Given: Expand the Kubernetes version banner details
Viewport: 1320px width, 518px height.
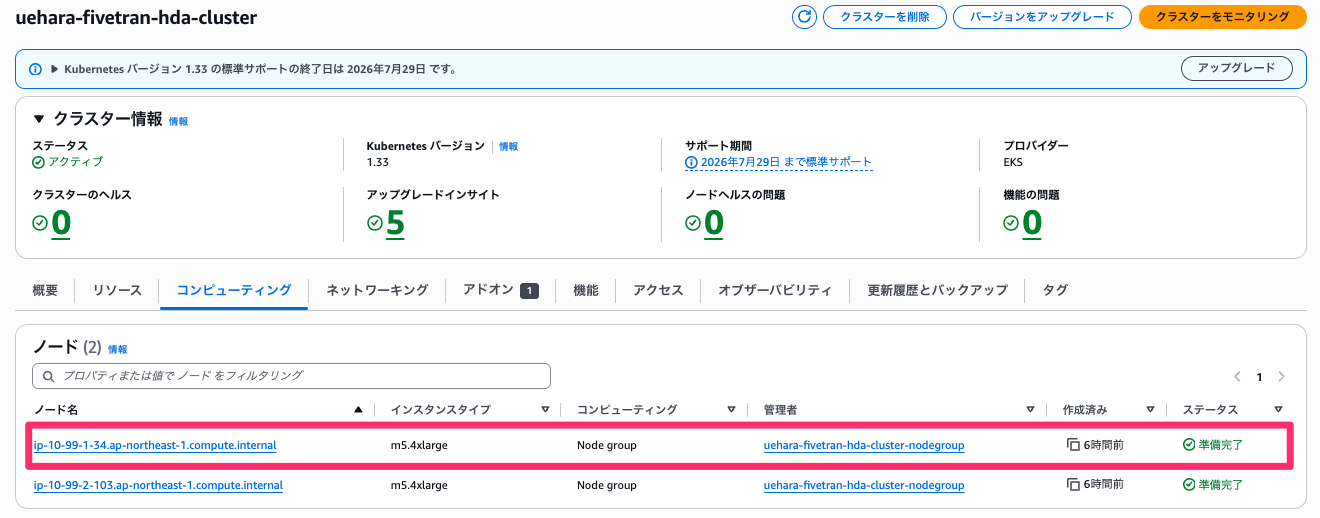Looking at the screenshot, I should tap(54, 69).
